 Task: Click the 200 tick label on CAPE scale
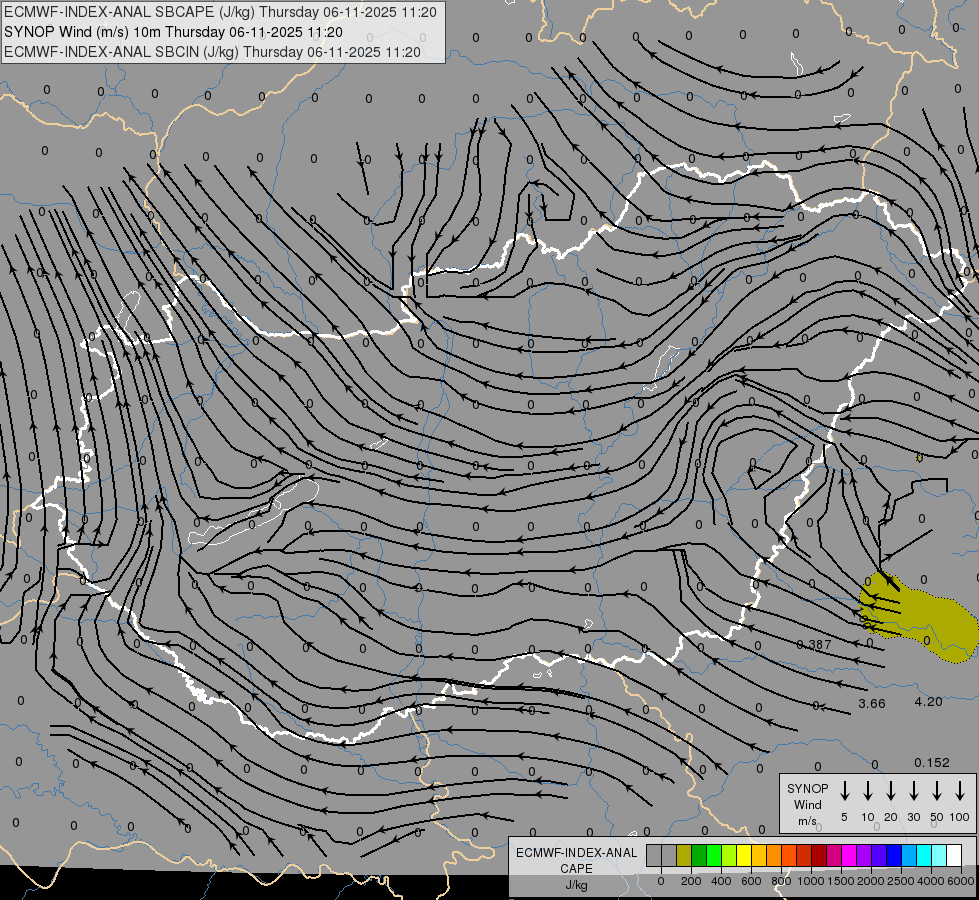tap(691, 881)
